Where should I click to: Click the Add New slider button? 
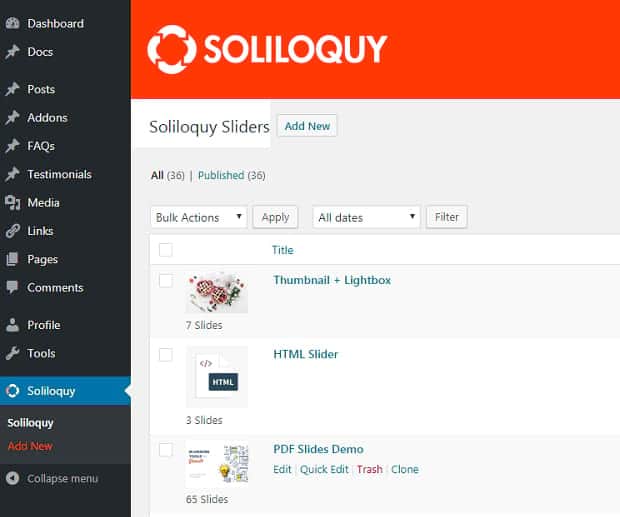(307, 126)
